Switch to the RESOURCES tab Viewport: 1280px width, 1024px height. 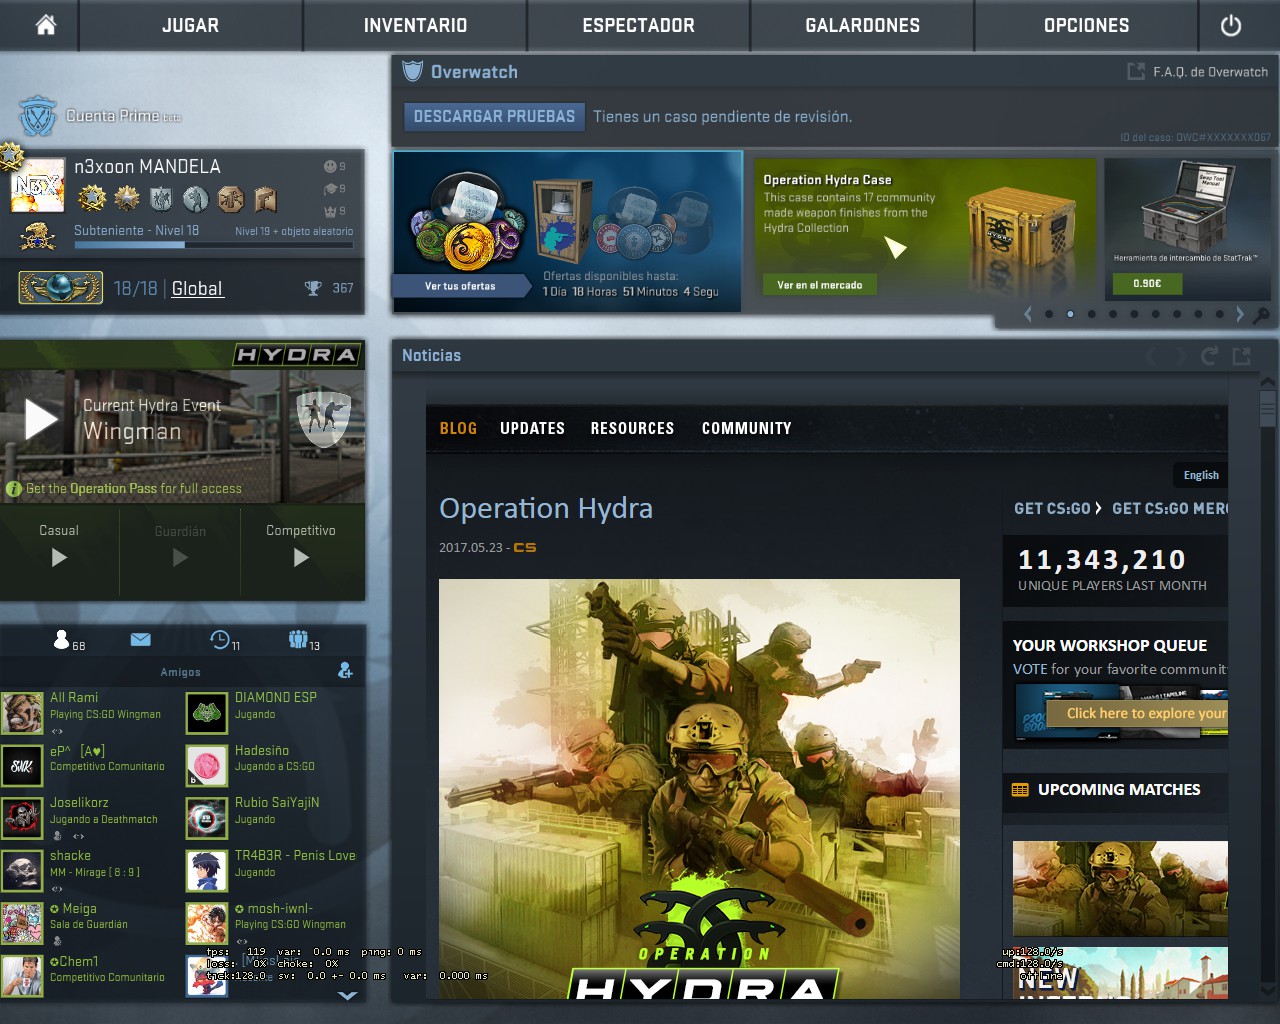pos(632,428)
